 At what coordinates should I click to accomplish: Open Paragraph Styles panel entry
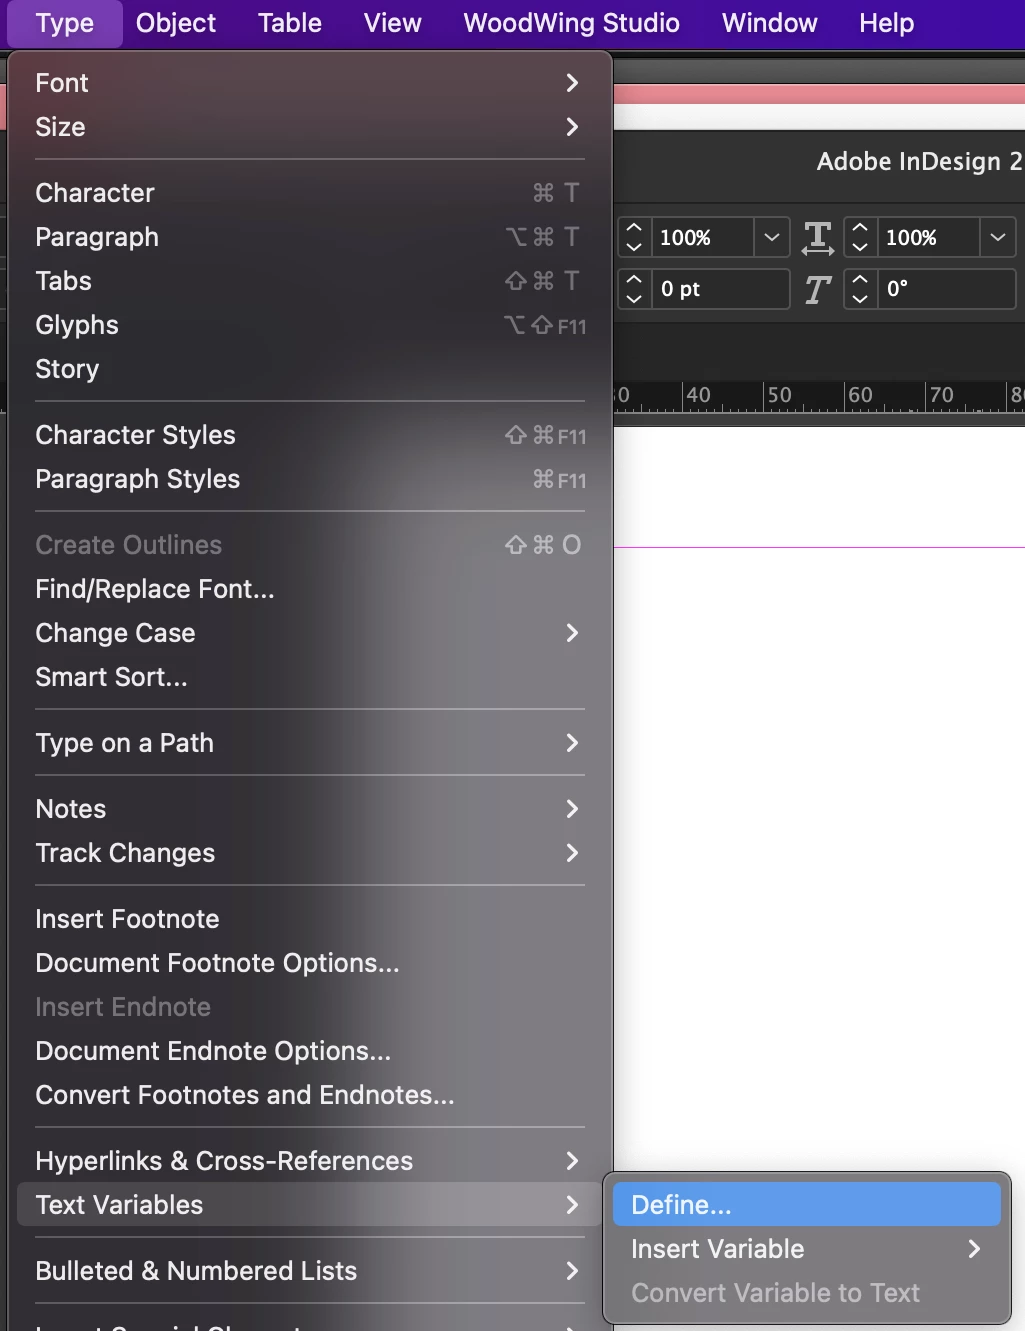point(310,479)
